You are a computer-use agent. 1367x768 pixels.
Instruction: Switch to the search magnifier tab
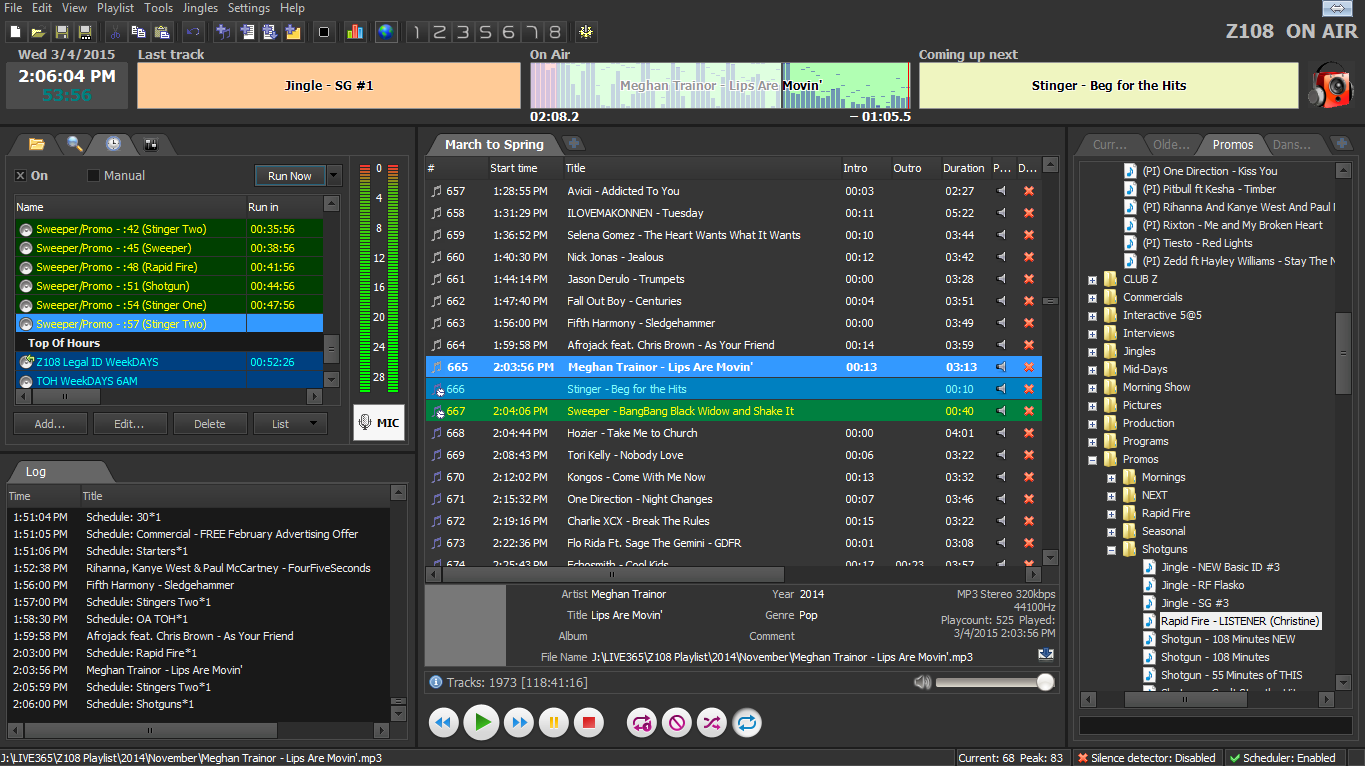point(75,144)
